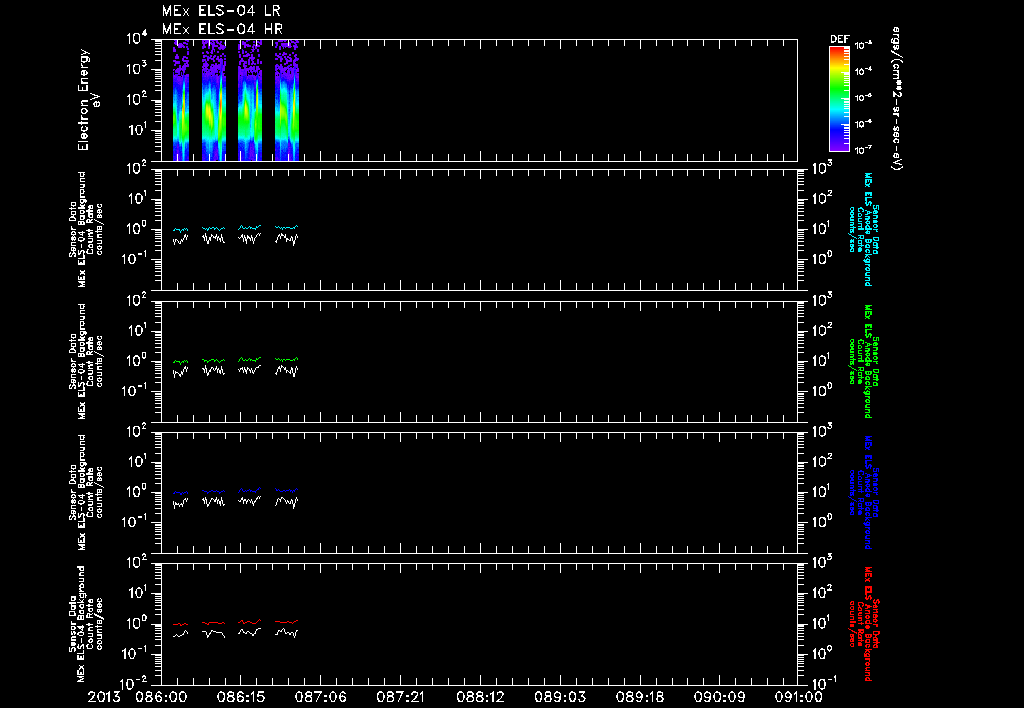Click the "2013" year label
Viewport: 1024px width, 708px height.
tap(104, 697)
